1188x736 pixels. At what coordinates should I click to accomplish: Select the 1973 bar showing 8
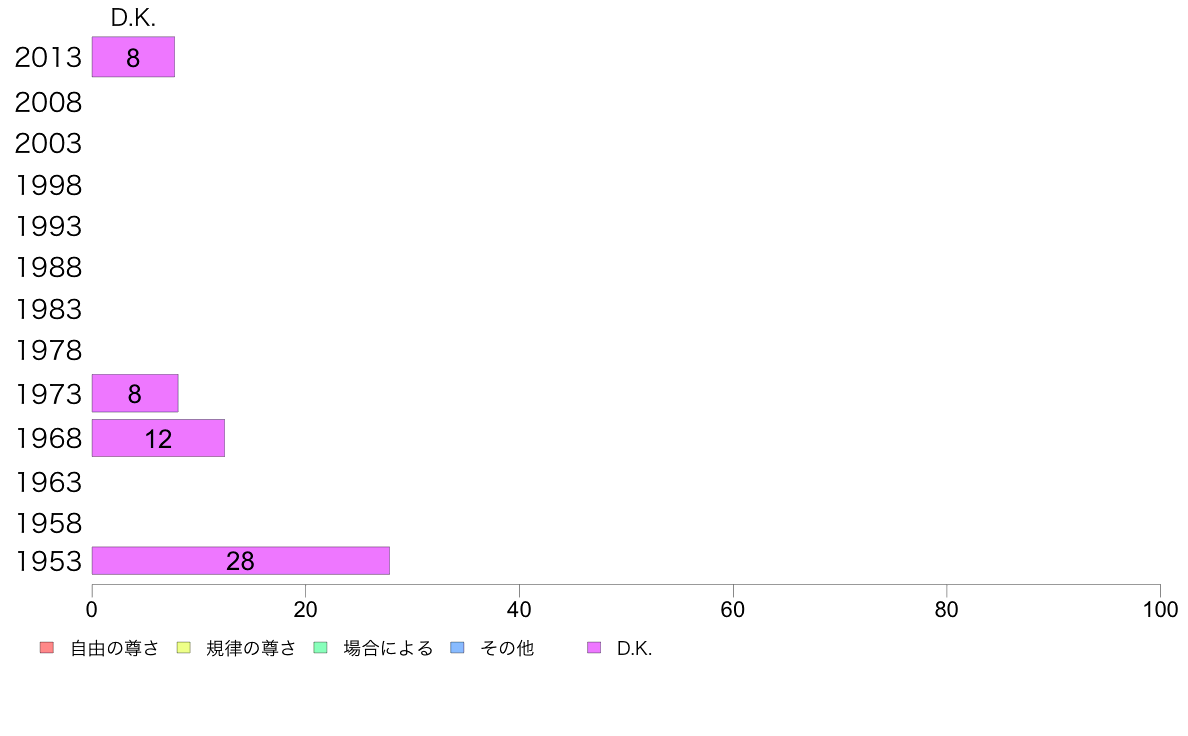pyautogui.click(x=135, y=393)
